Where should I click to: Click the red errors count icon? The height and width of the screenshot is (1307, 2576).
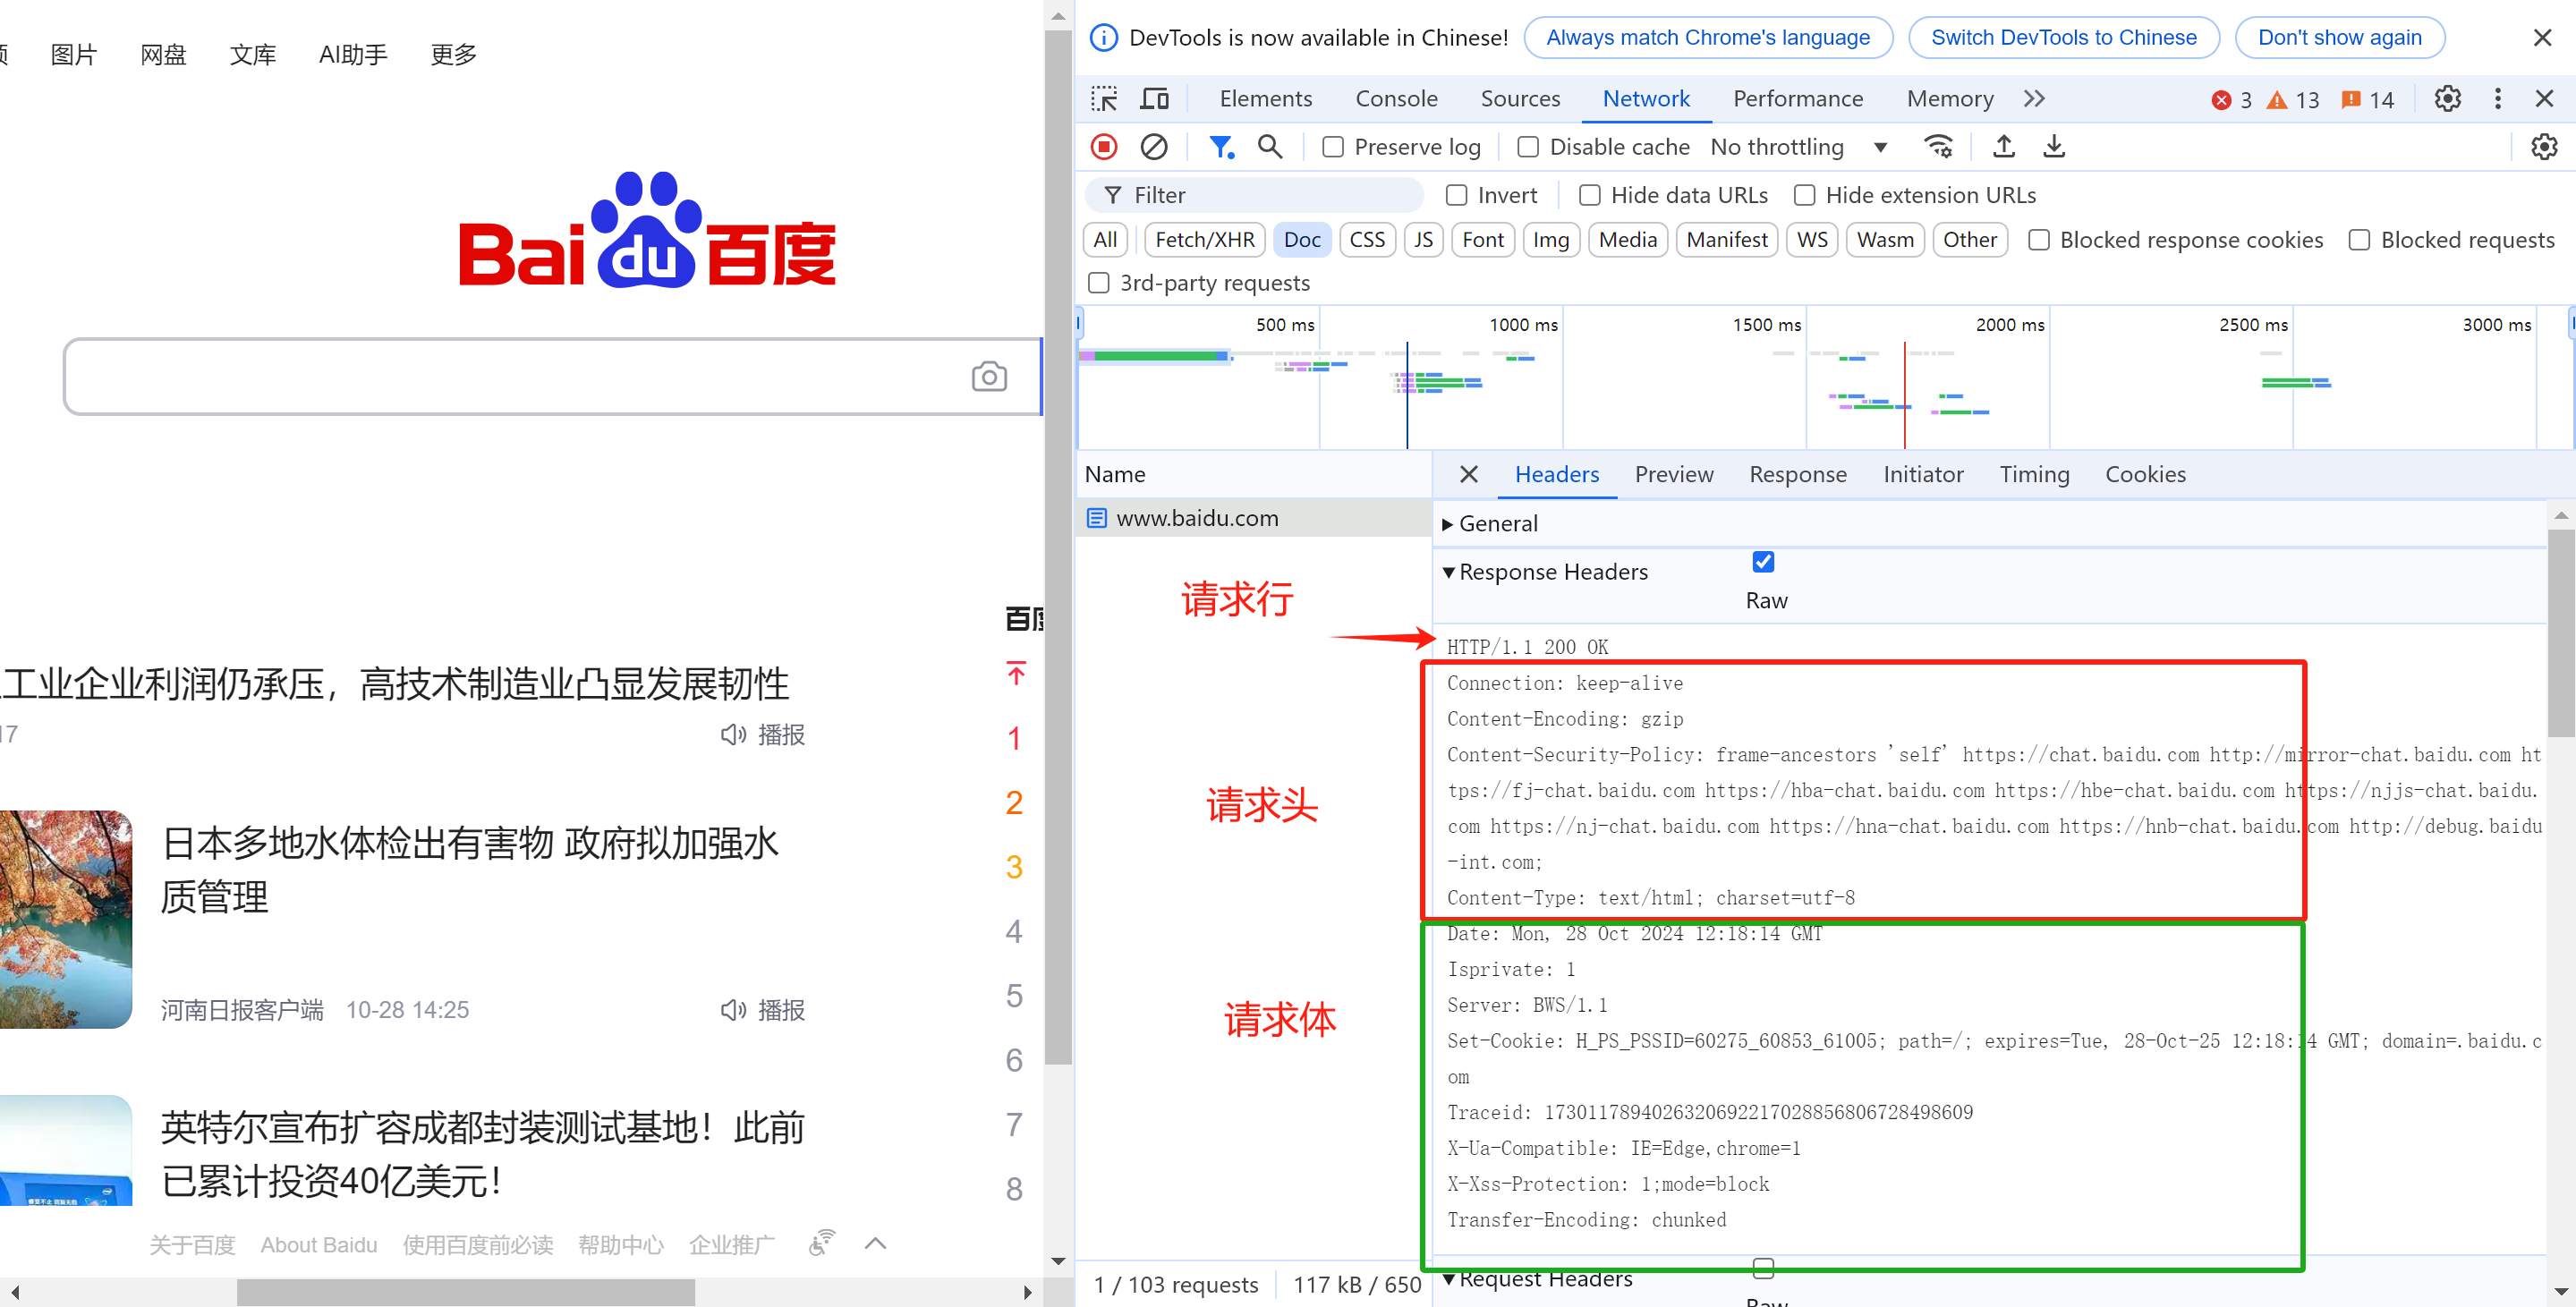coord(2221,99)
